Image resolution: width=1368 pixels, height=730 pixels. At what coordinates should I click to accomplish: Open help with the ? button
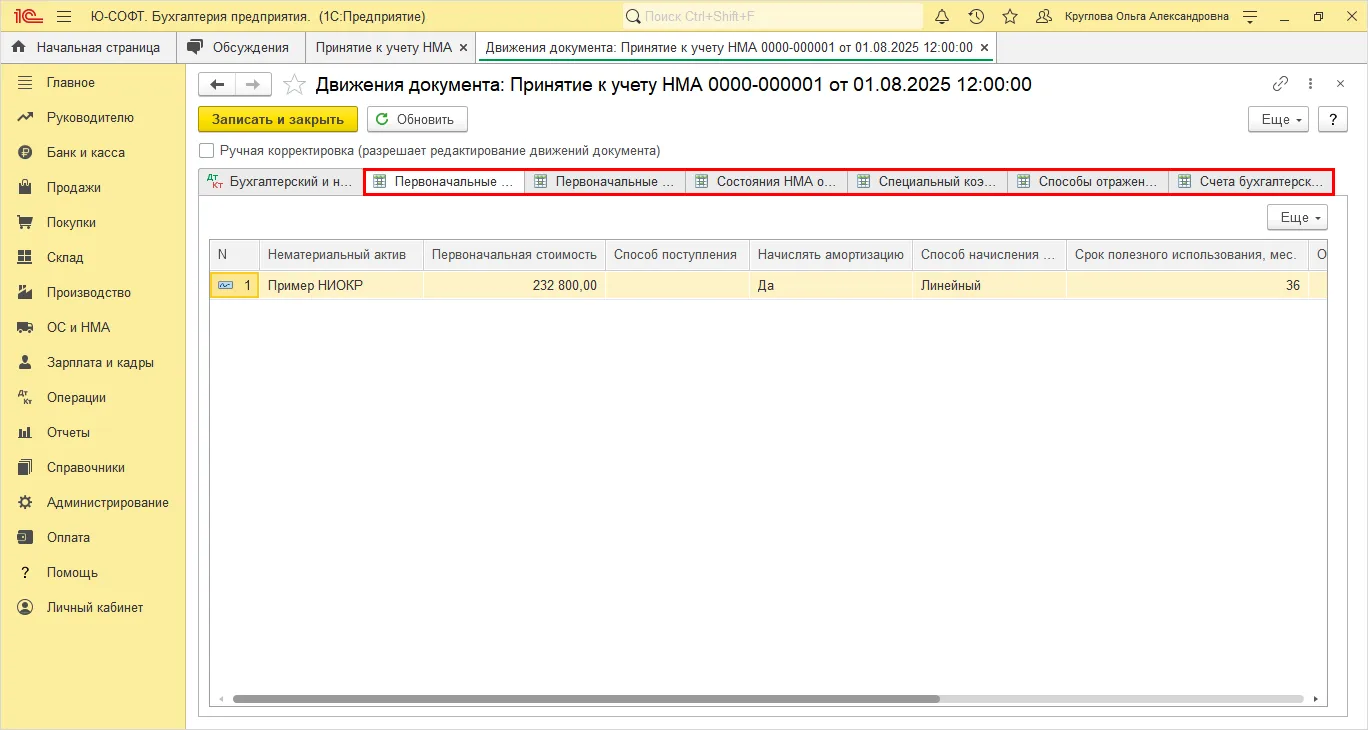point(1333,119)
